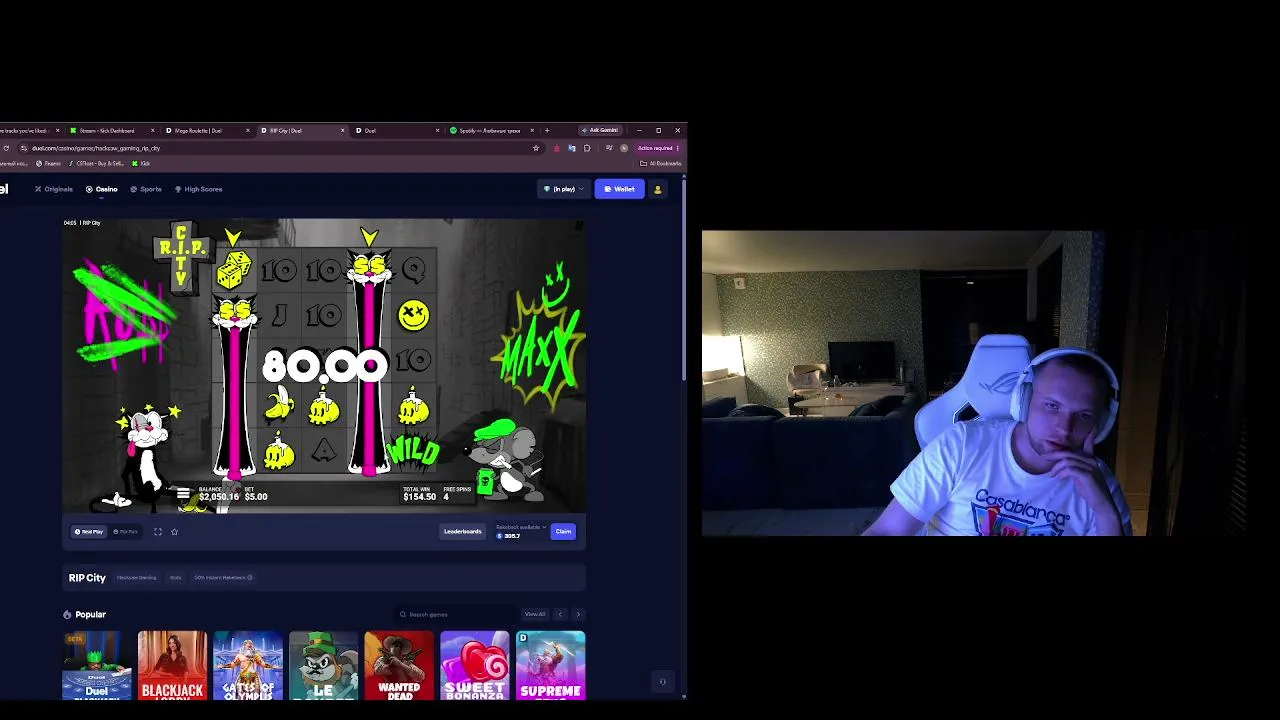Click View All popular games
The image size is (1280, 720).
tap(535, 614)
